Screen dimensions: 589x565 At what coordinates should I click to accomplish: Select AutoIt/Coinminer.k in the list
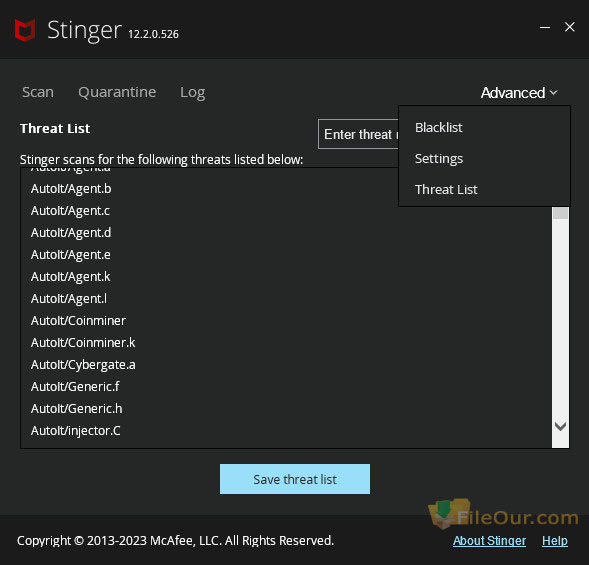point(83,343)
